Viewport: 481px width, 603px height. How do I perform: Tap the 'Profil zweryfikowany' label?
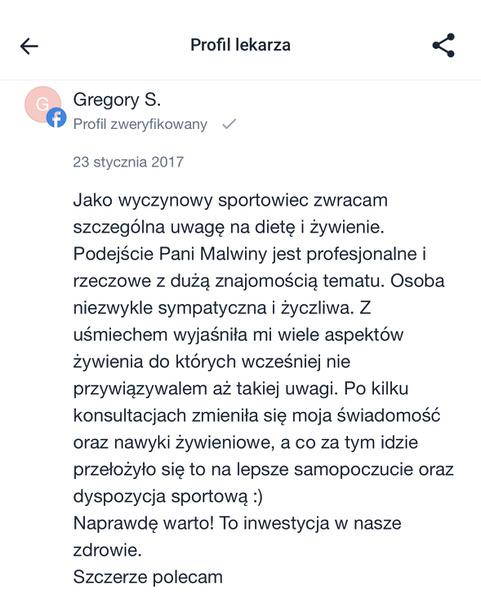pyautogui.click(x=140, y=124)
